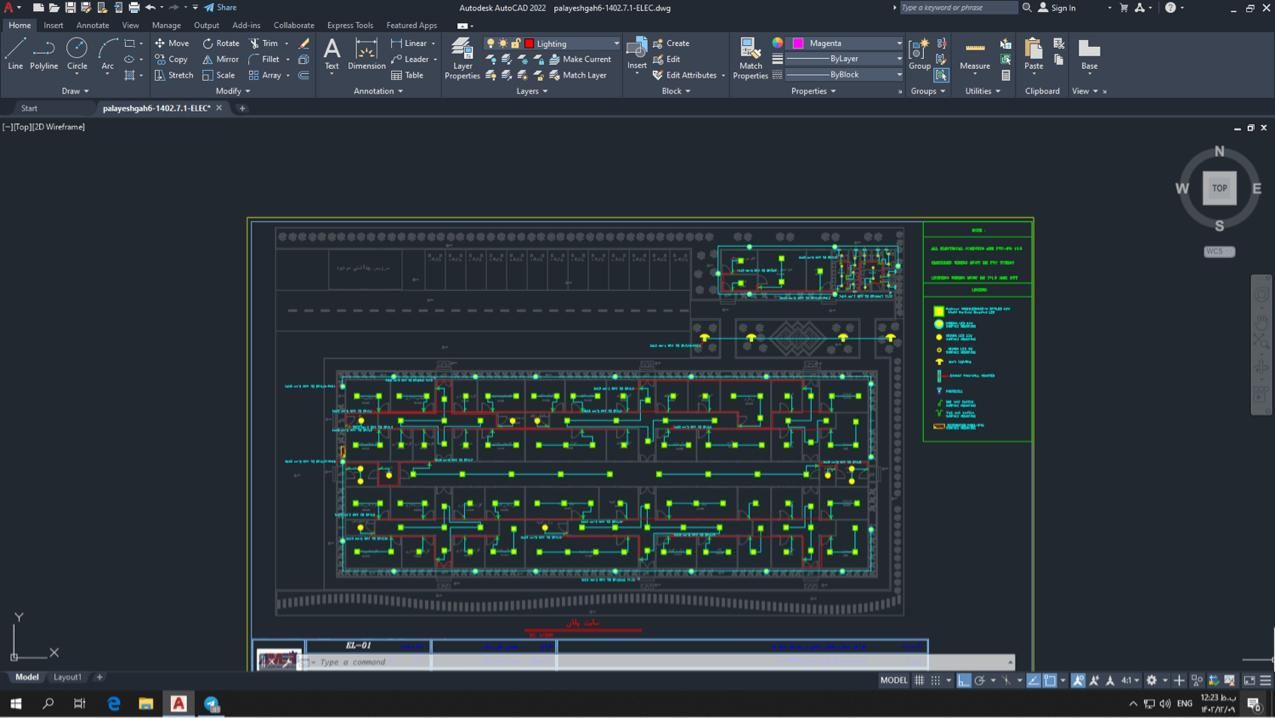Viewport: 1275px width, 718px height.
Task: Toggle MODEL space button in status bar
Action: click(893, 680)
